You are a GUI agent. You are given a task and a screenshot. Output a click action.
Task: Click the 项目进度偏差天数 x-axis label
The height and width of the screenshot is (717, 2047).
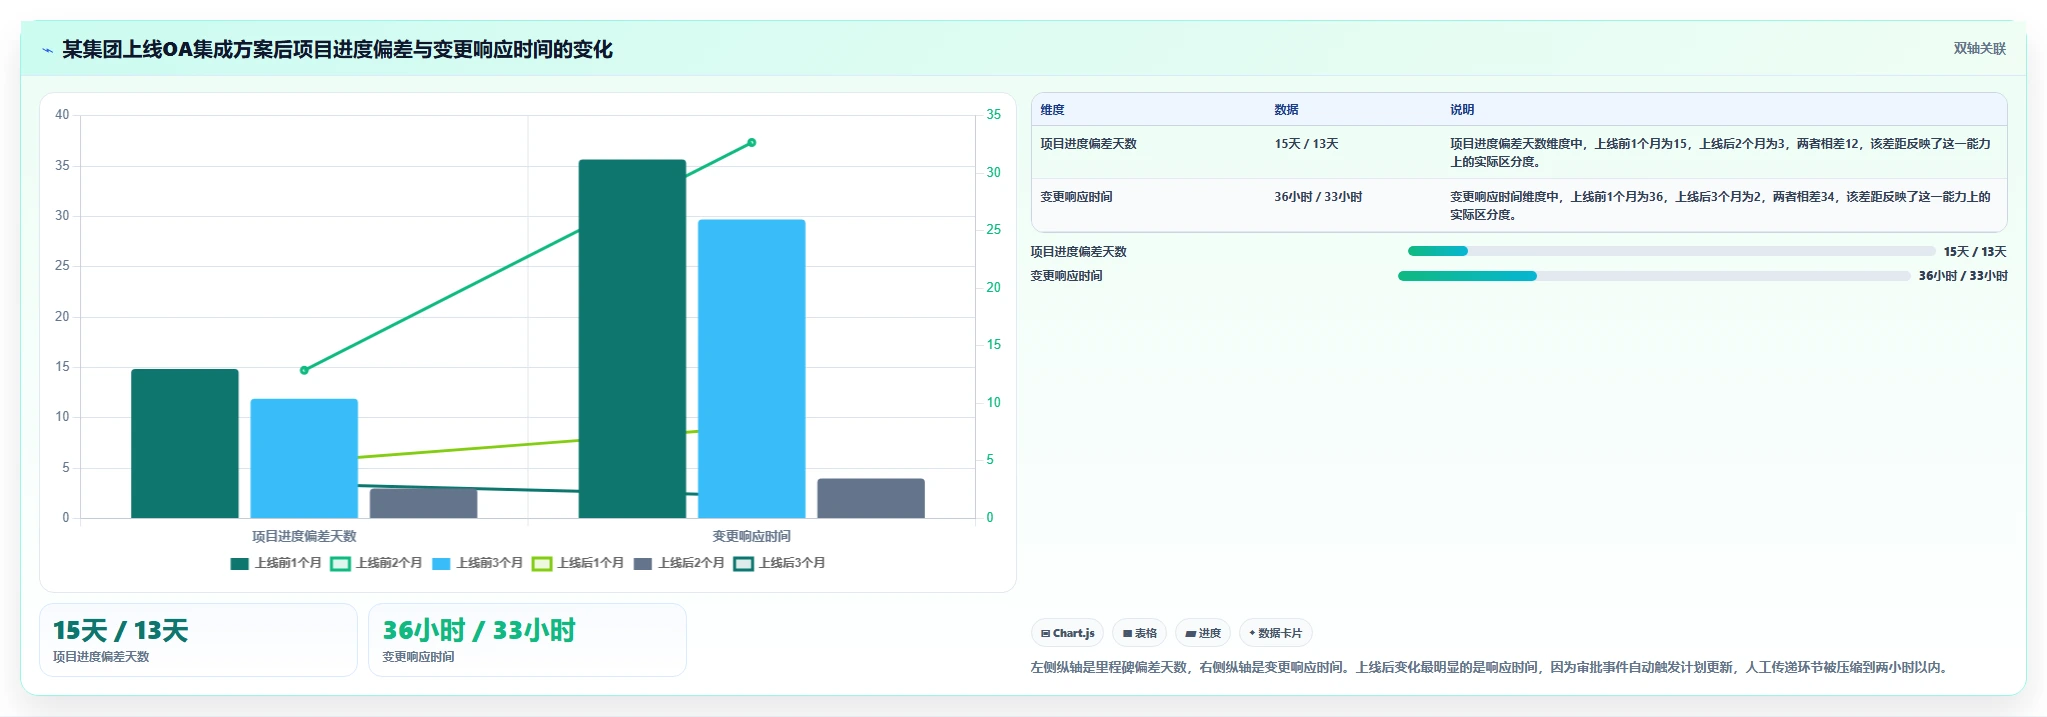point(304,537)
